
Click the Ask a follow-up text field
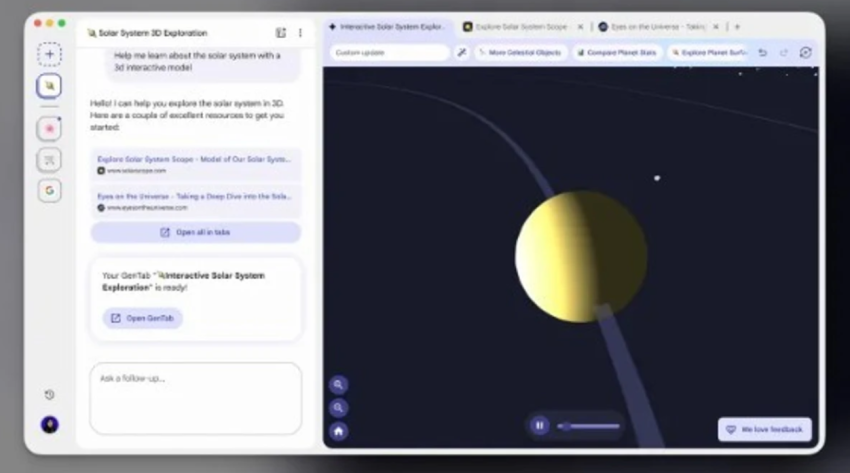[x=195, y=397]
